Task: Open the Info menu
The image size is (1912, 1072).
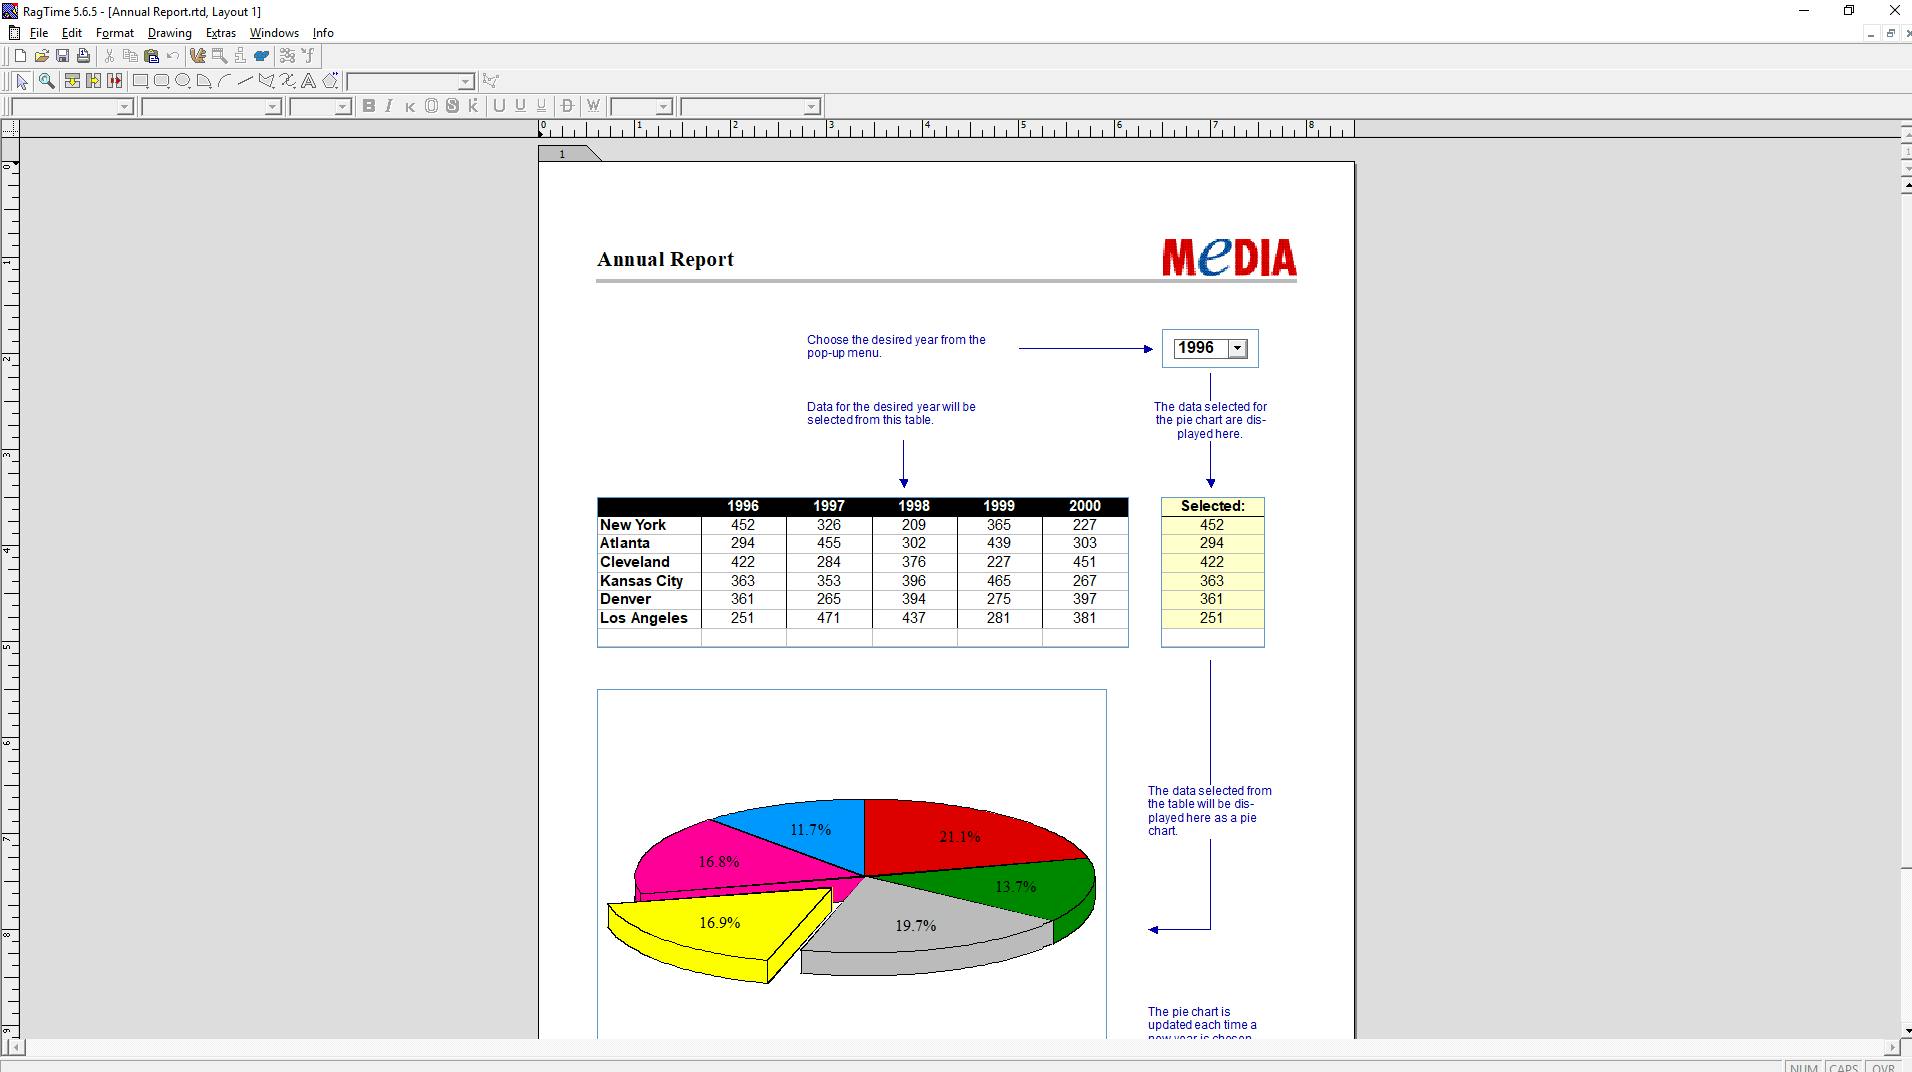Action: click(x=323, y=33)
